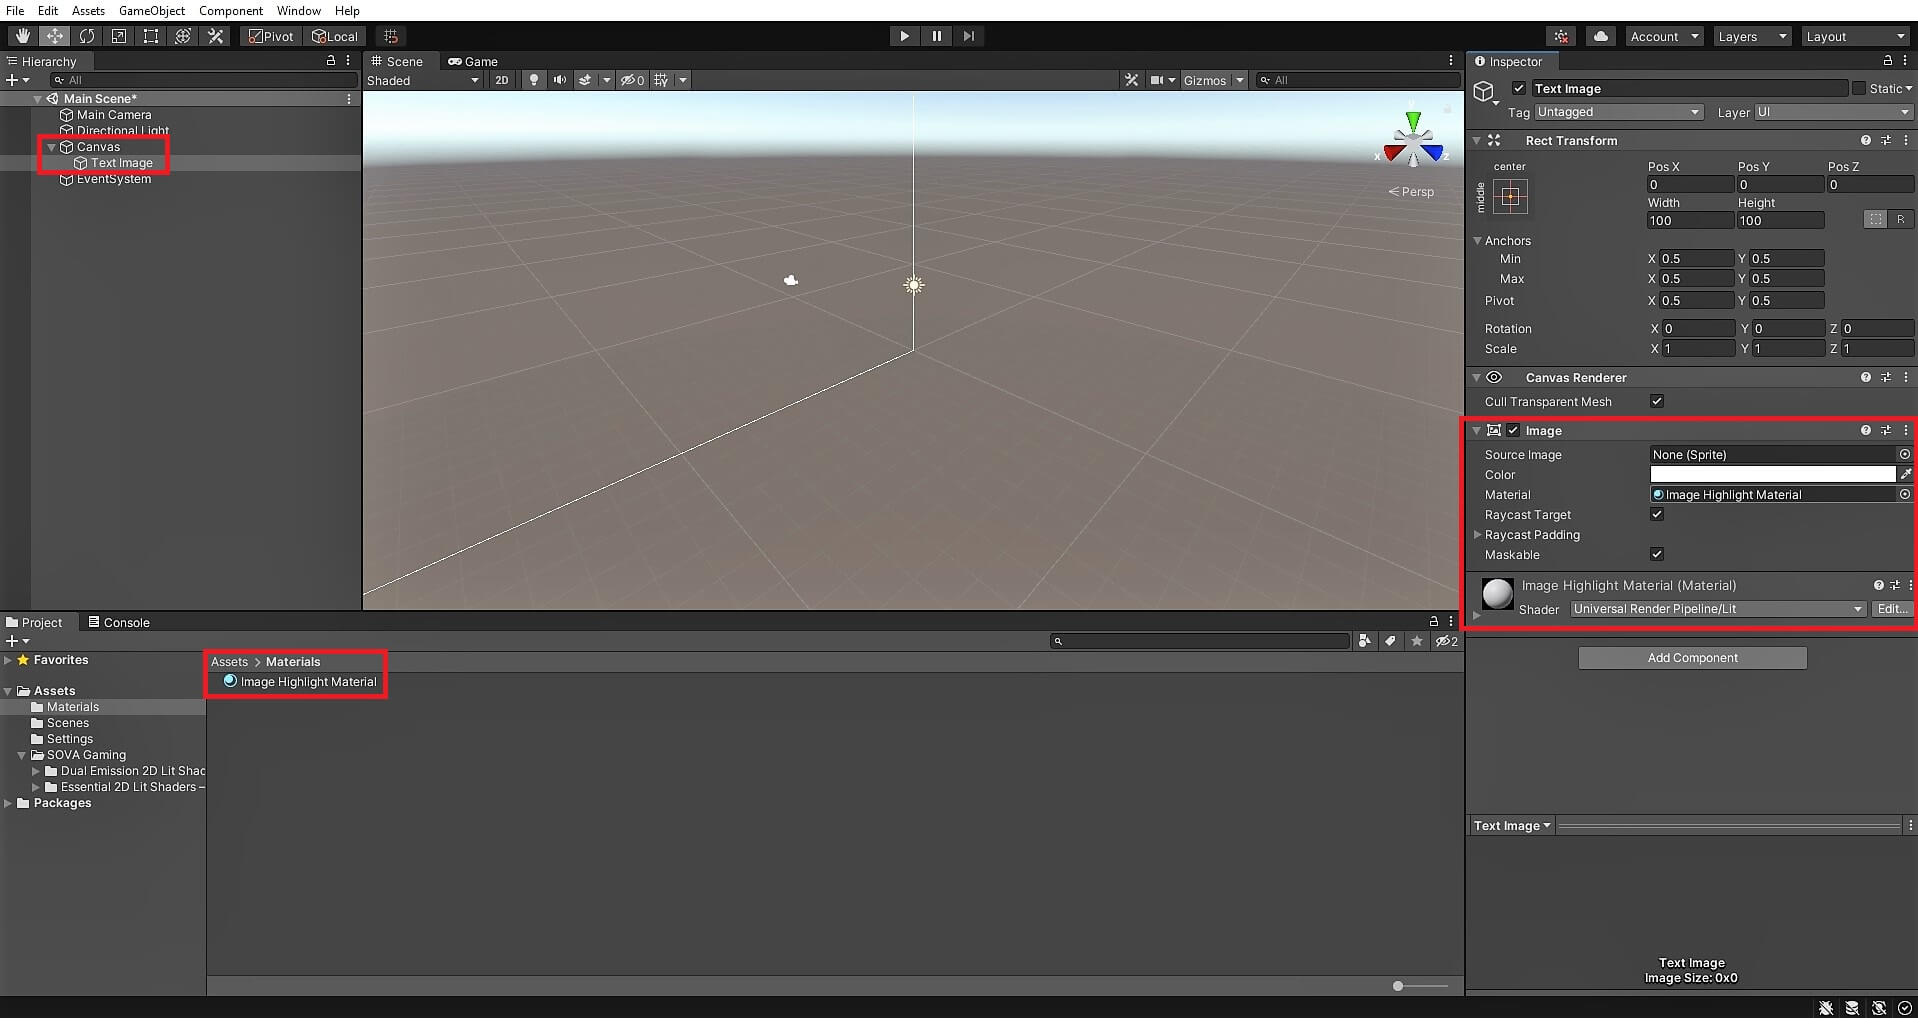The image size is (1918, 1018).
Task: Open the GameObject menu
Action: pyautogui.click(x=152, y=10)
